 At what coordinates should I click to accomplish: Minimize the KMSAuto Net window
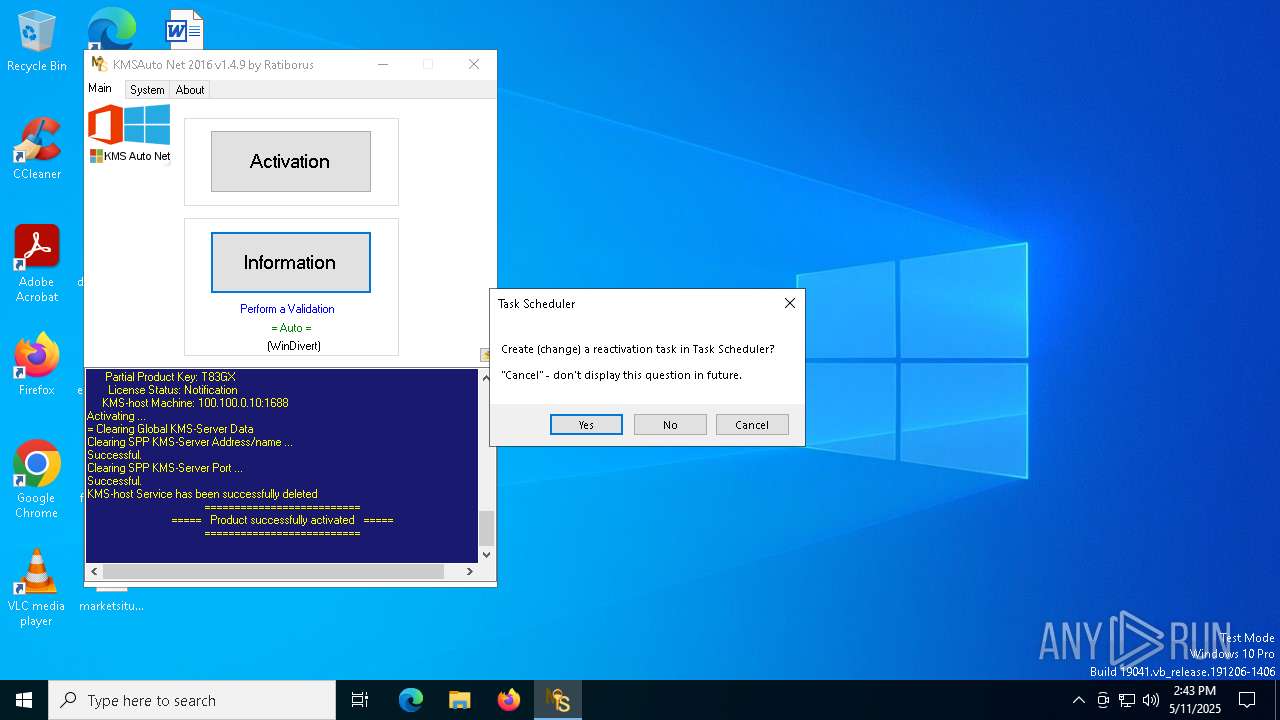point(383,64)
